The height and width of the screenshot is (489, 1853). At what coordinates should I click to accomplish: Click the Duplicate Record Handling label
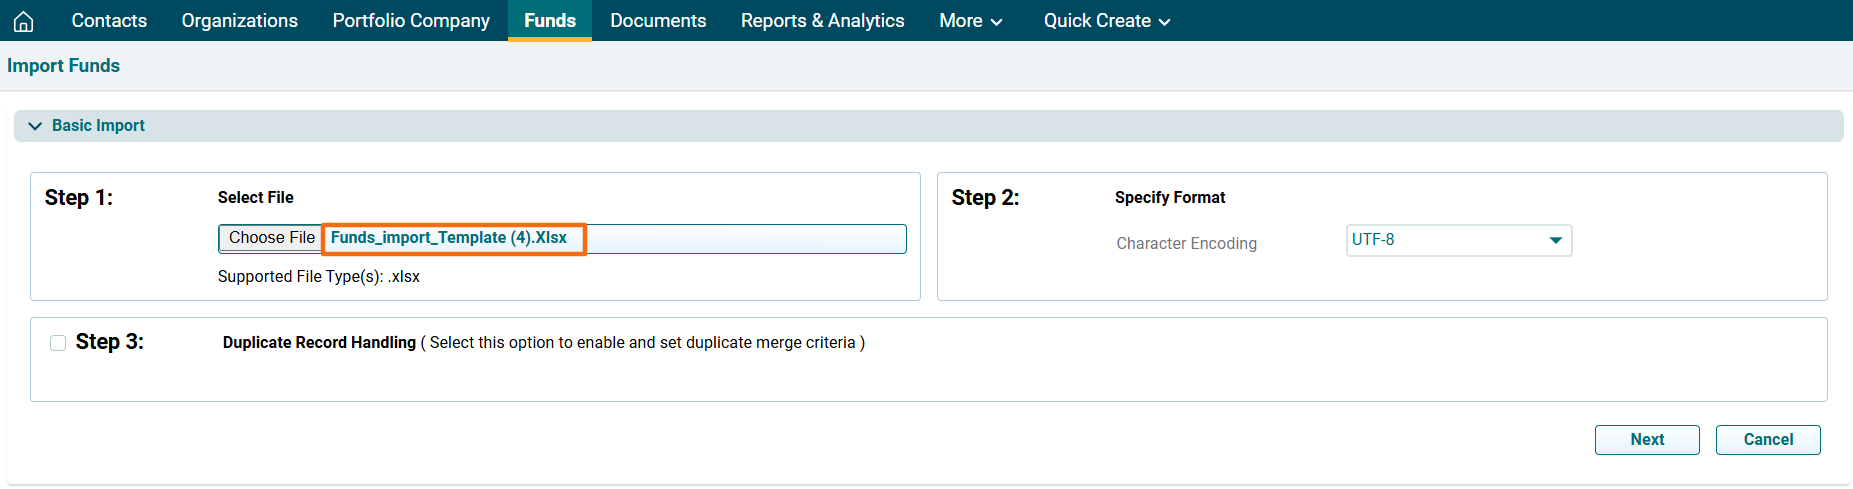[x=319, y=343]
